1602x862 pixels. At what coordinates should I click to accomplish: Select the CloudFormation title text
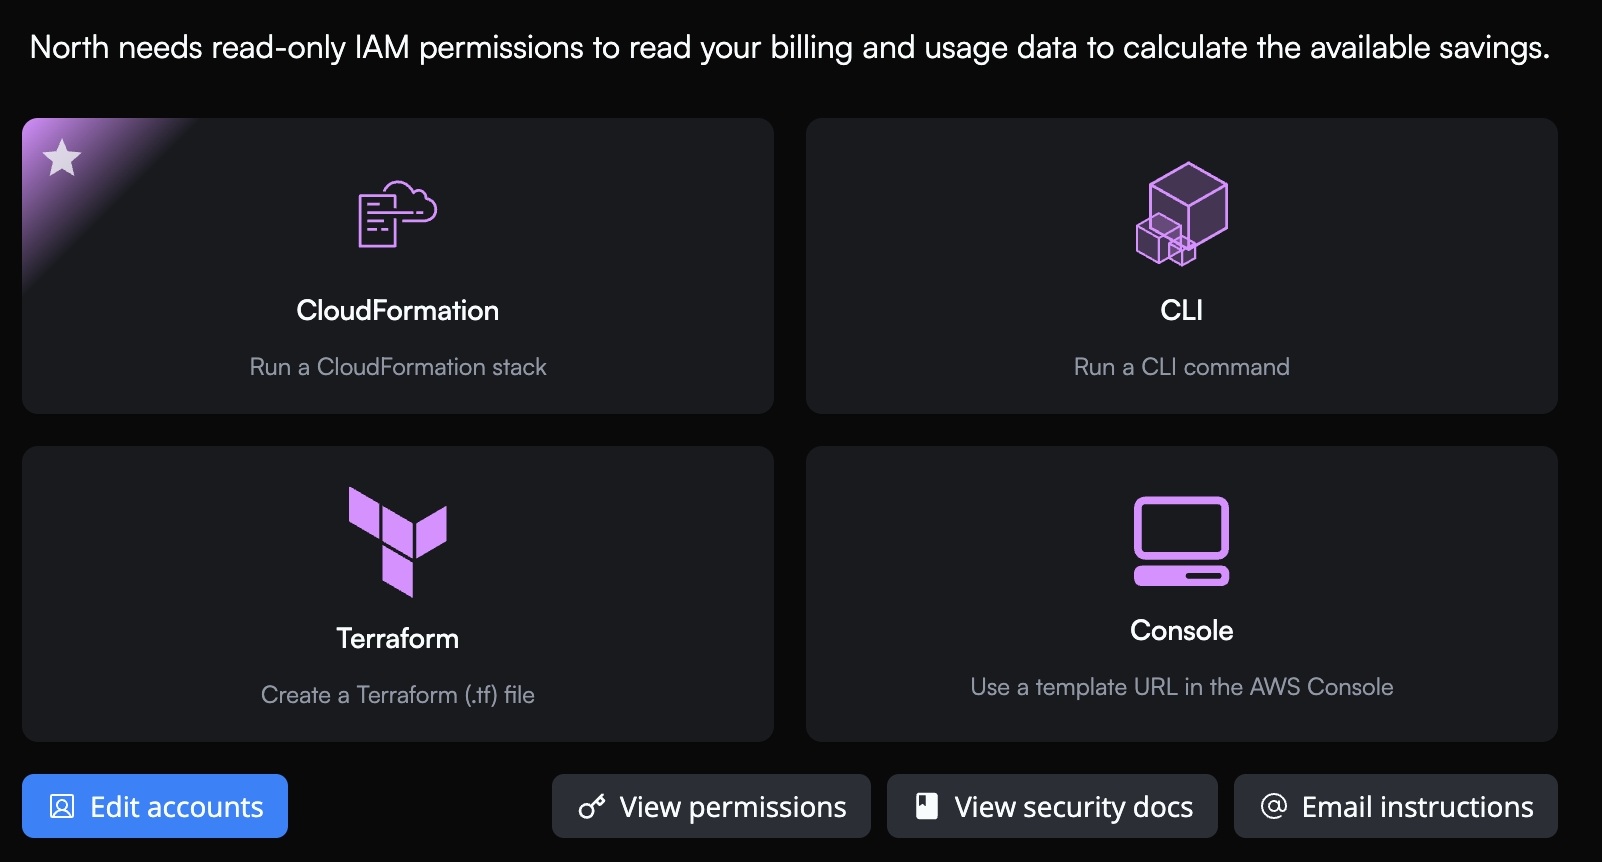[397, 311]
